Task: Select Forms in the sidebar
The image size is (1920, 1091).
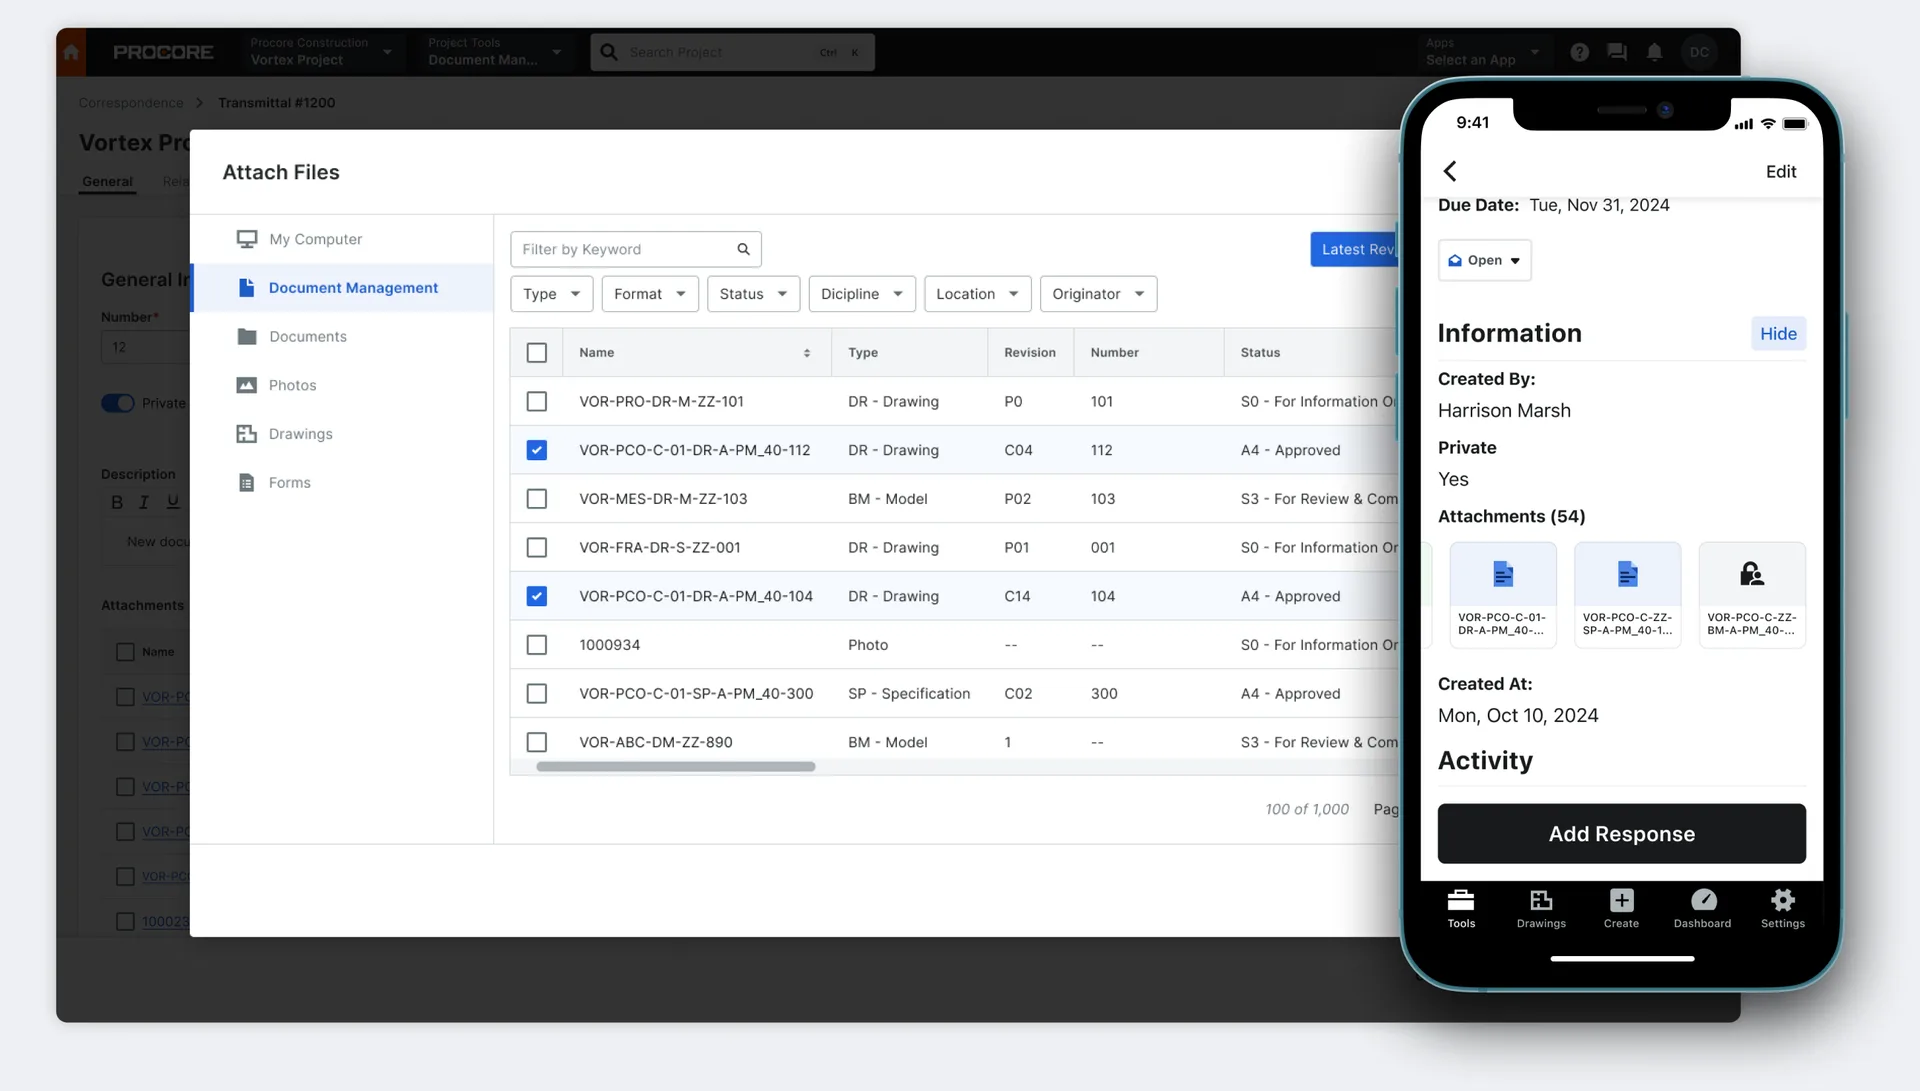Action: [342, 482]
